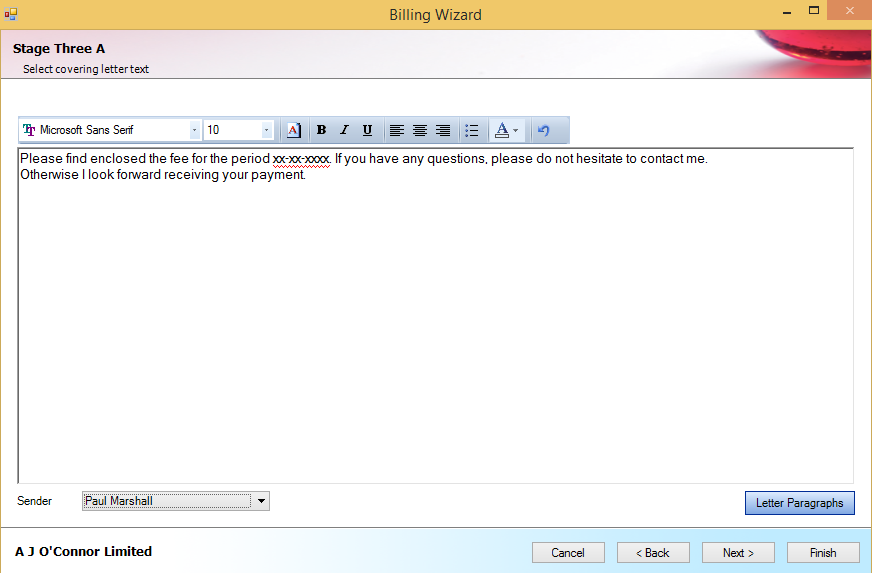
Task: Align text left
Action: [397, 130]
